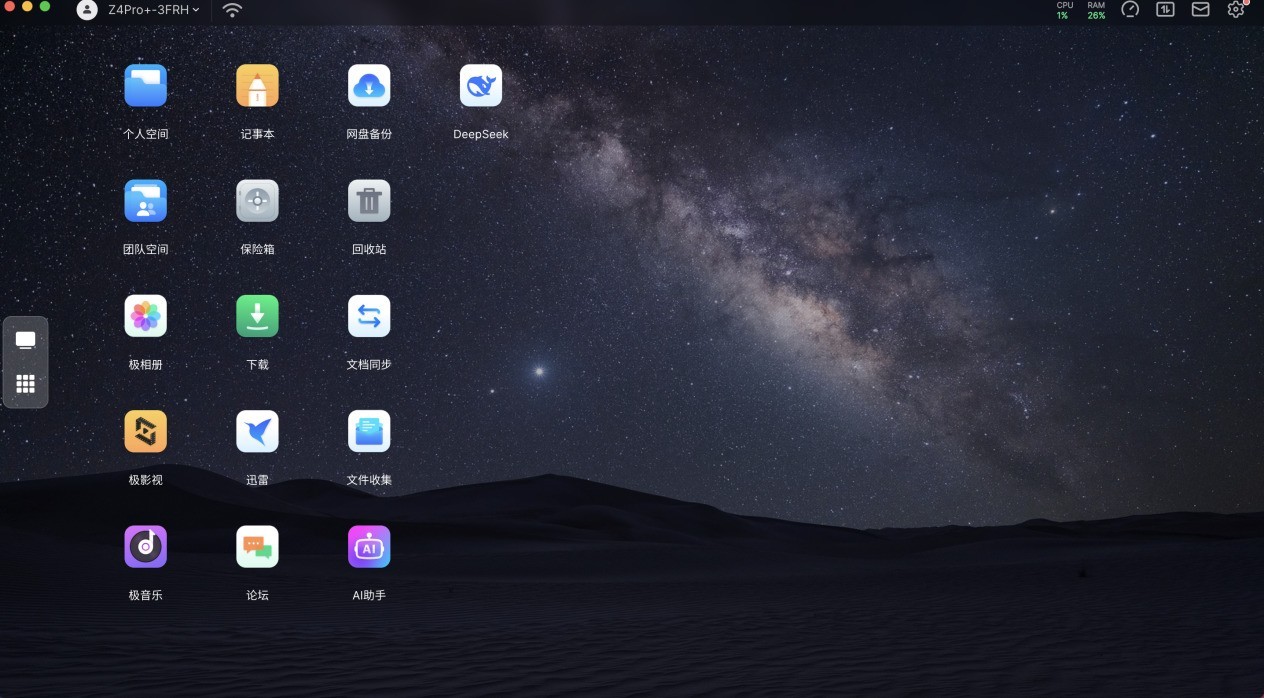Launch the 记事本 notepad app
The width and height of the screenshot is (1264, 698).
(x=257, y=86)
